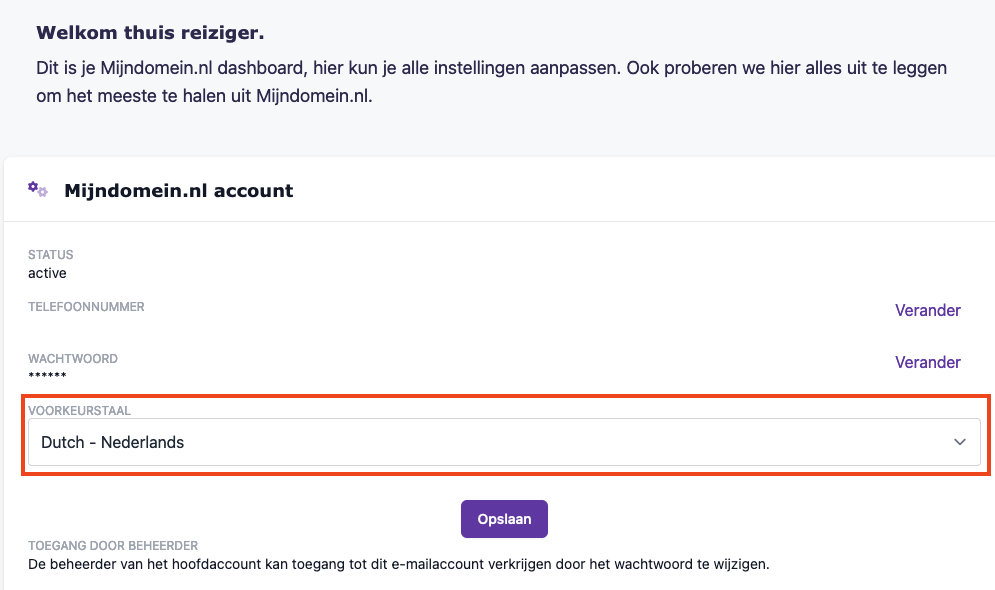Click the 'Dit is je Mijndomein.nl dashboard' line

point(491,68)
